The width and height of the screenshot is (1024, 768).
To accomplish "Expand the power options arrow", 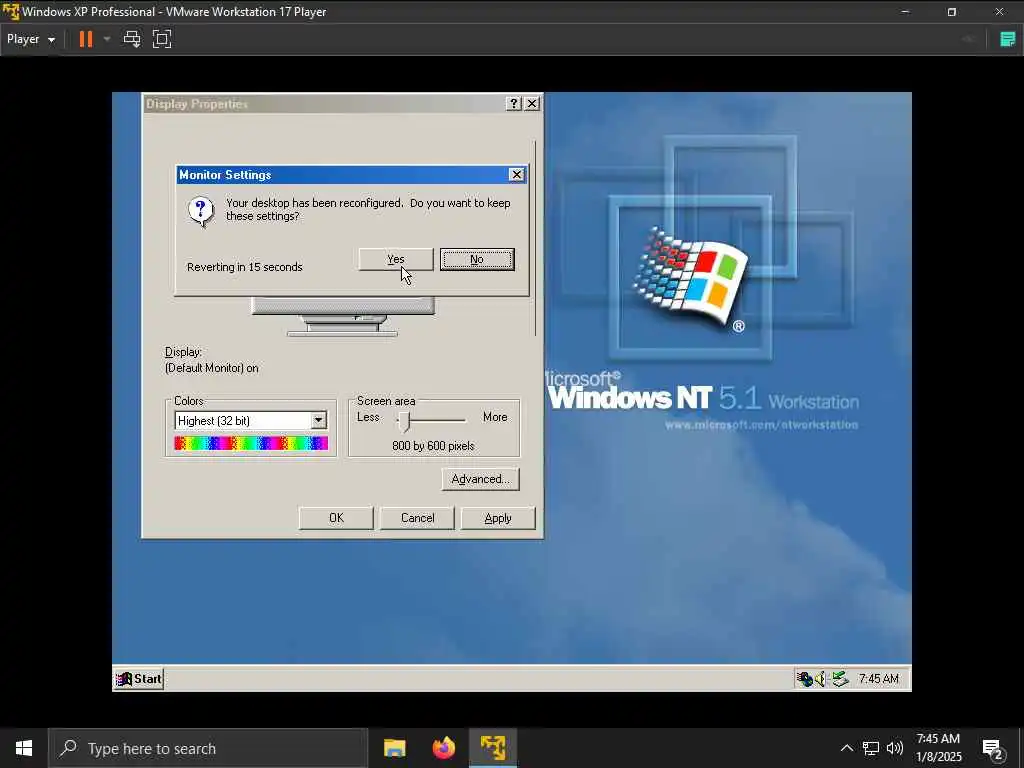I will point(106,39).
